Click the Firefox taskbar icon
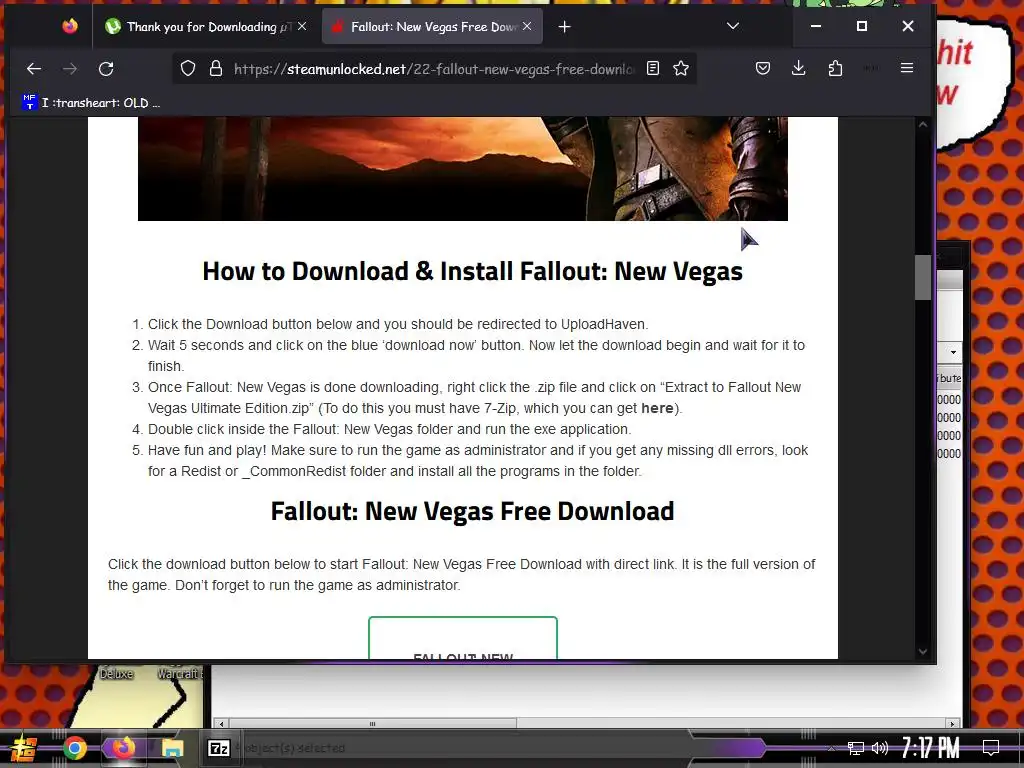Viewport: 1024px width, 768px height. click(123, 748)
